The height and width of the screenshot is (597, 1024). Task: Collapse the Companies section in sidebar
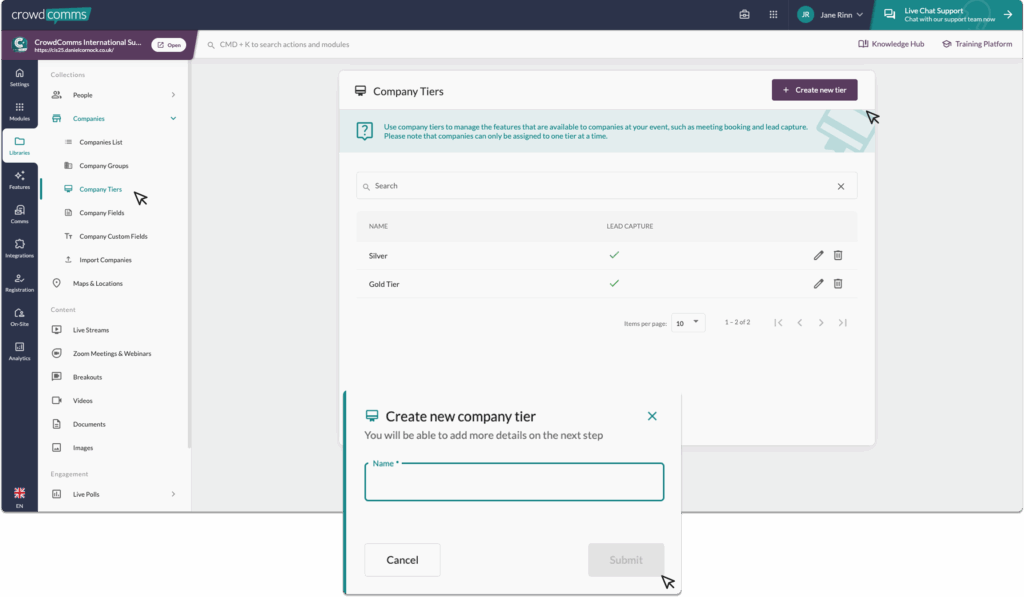[173, 119]
